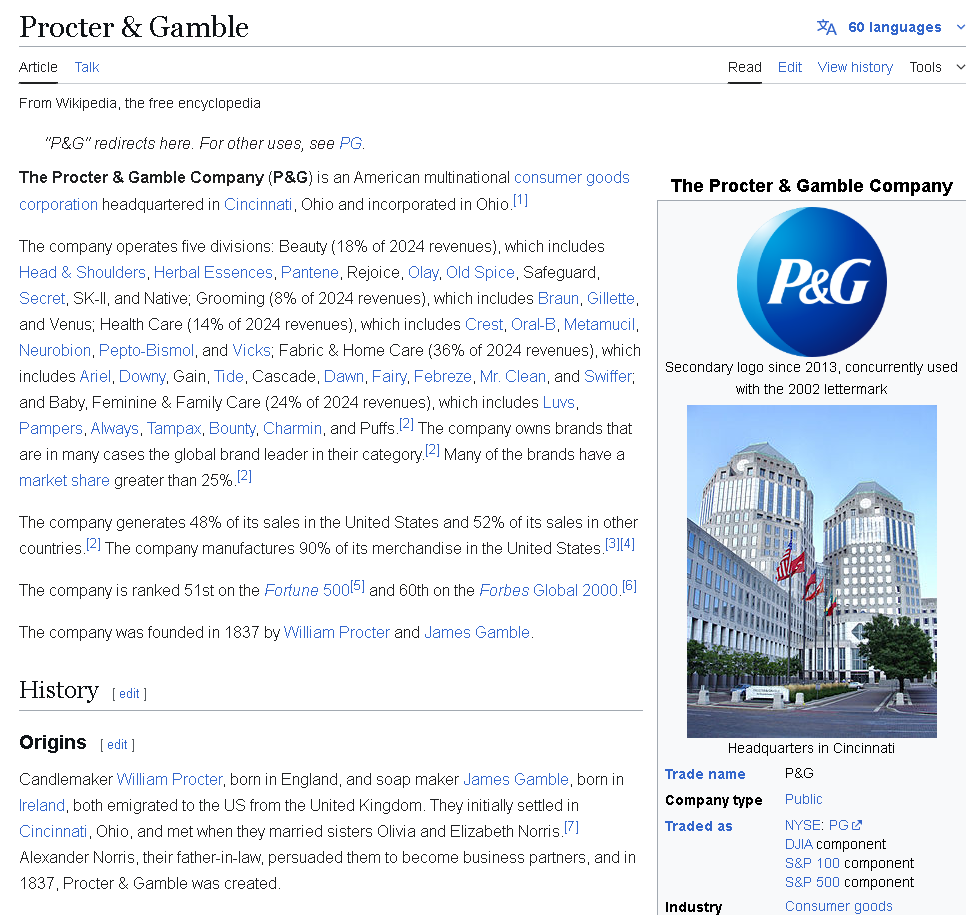Follow the Ireland link
The height and width of the screenshot is (915, 966).
[42, 805]
